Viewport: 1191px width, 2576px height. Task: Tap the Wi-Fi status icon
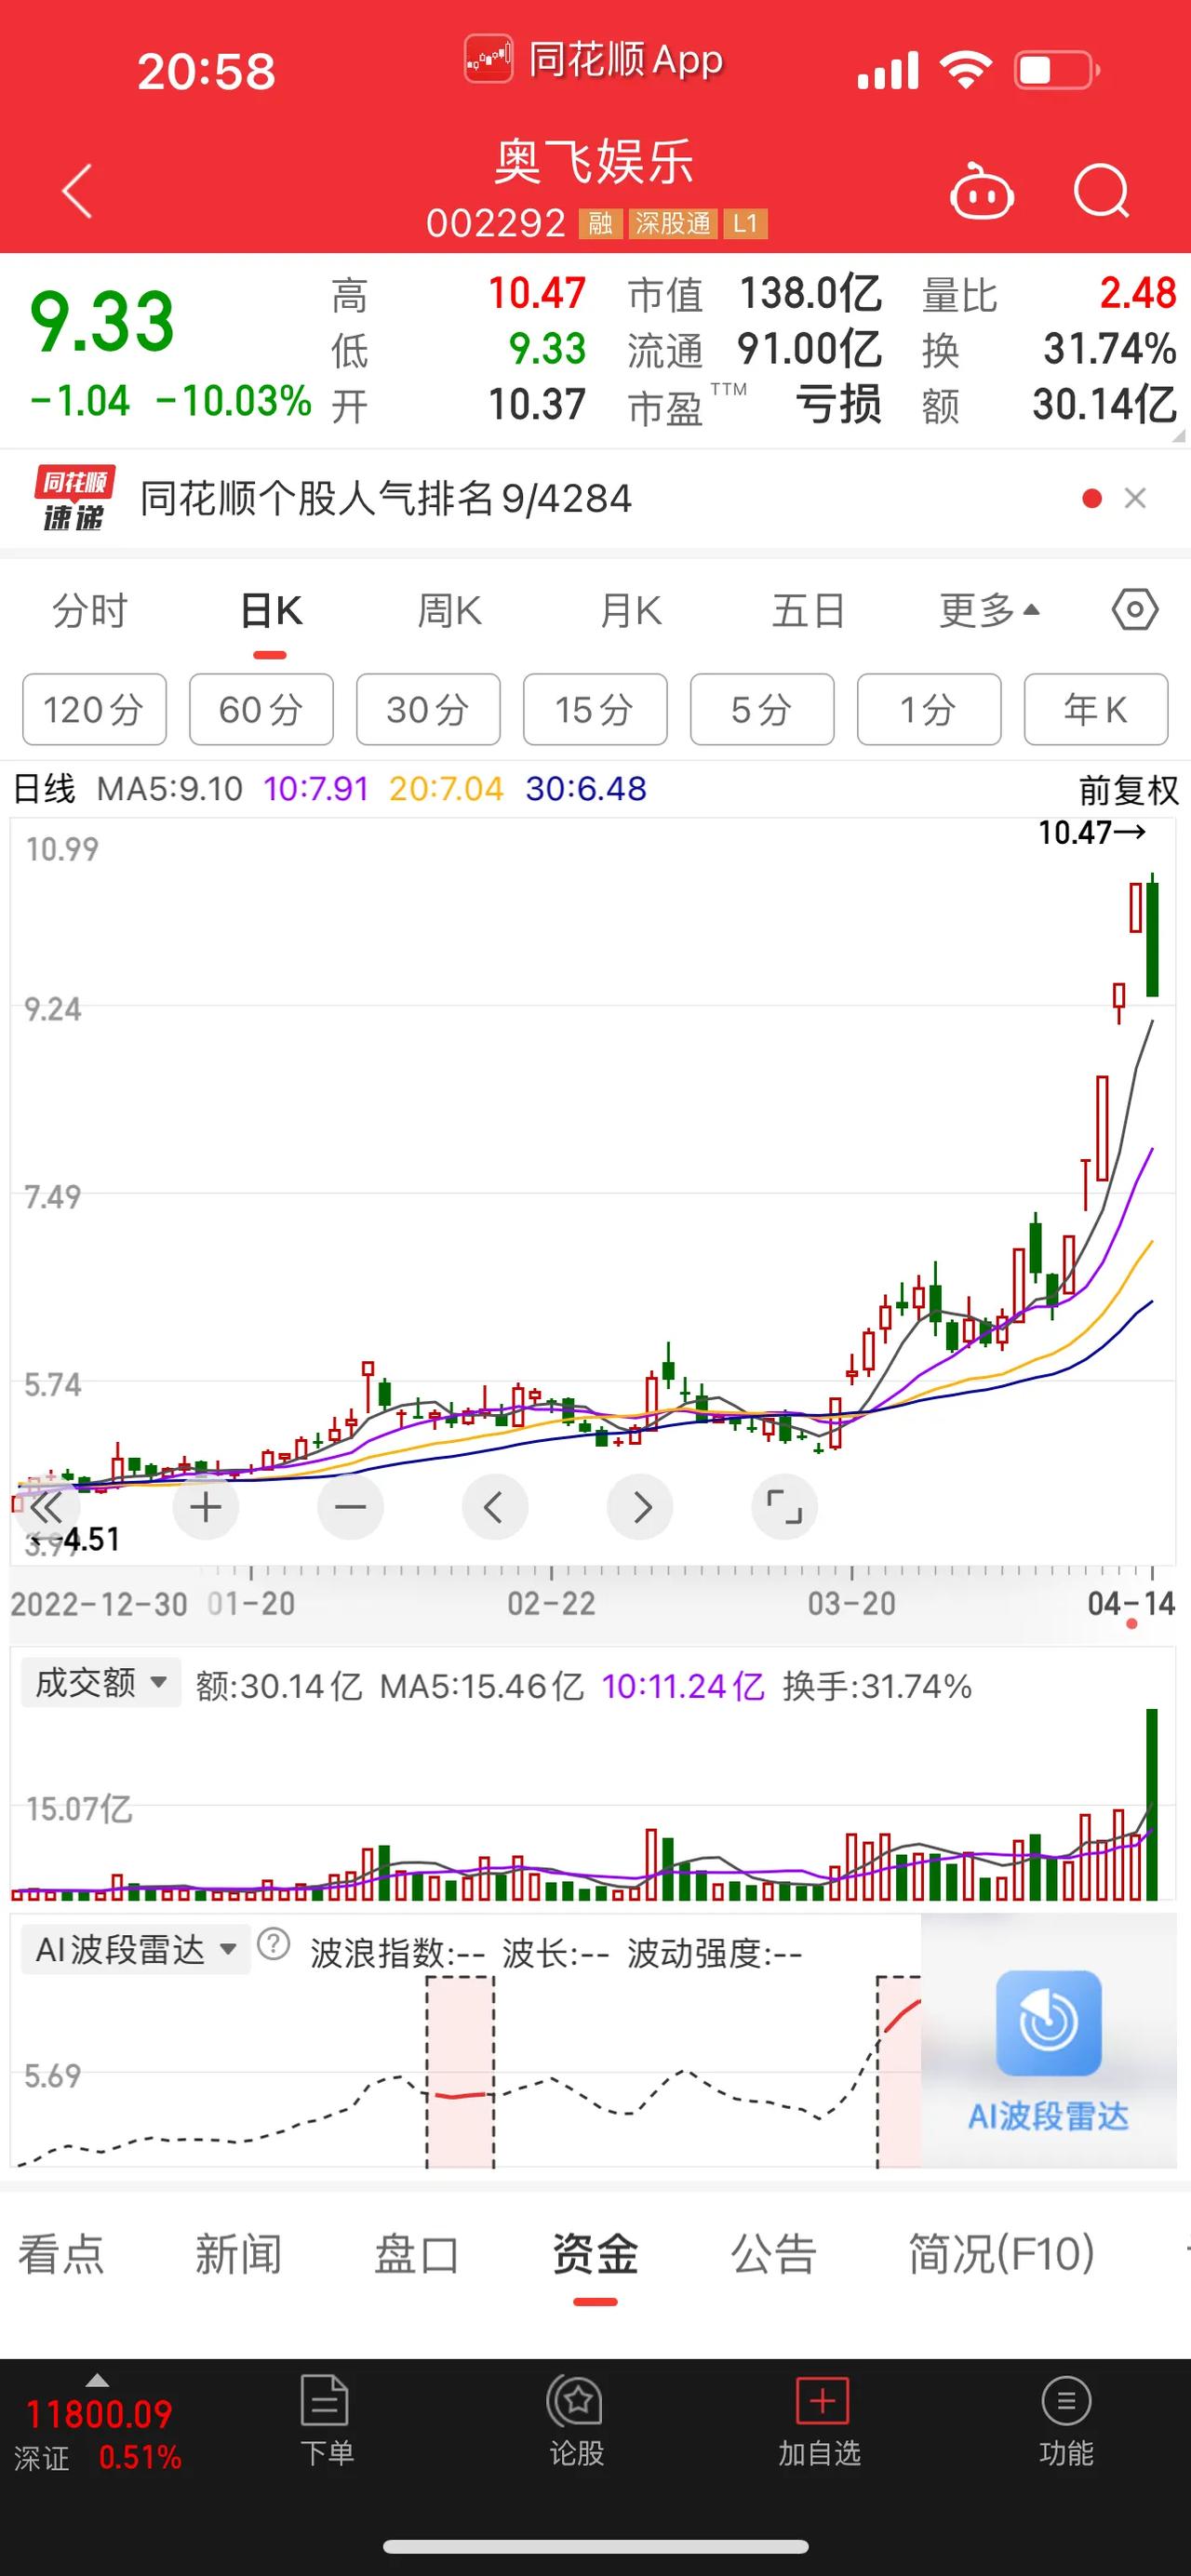point(965,70)
